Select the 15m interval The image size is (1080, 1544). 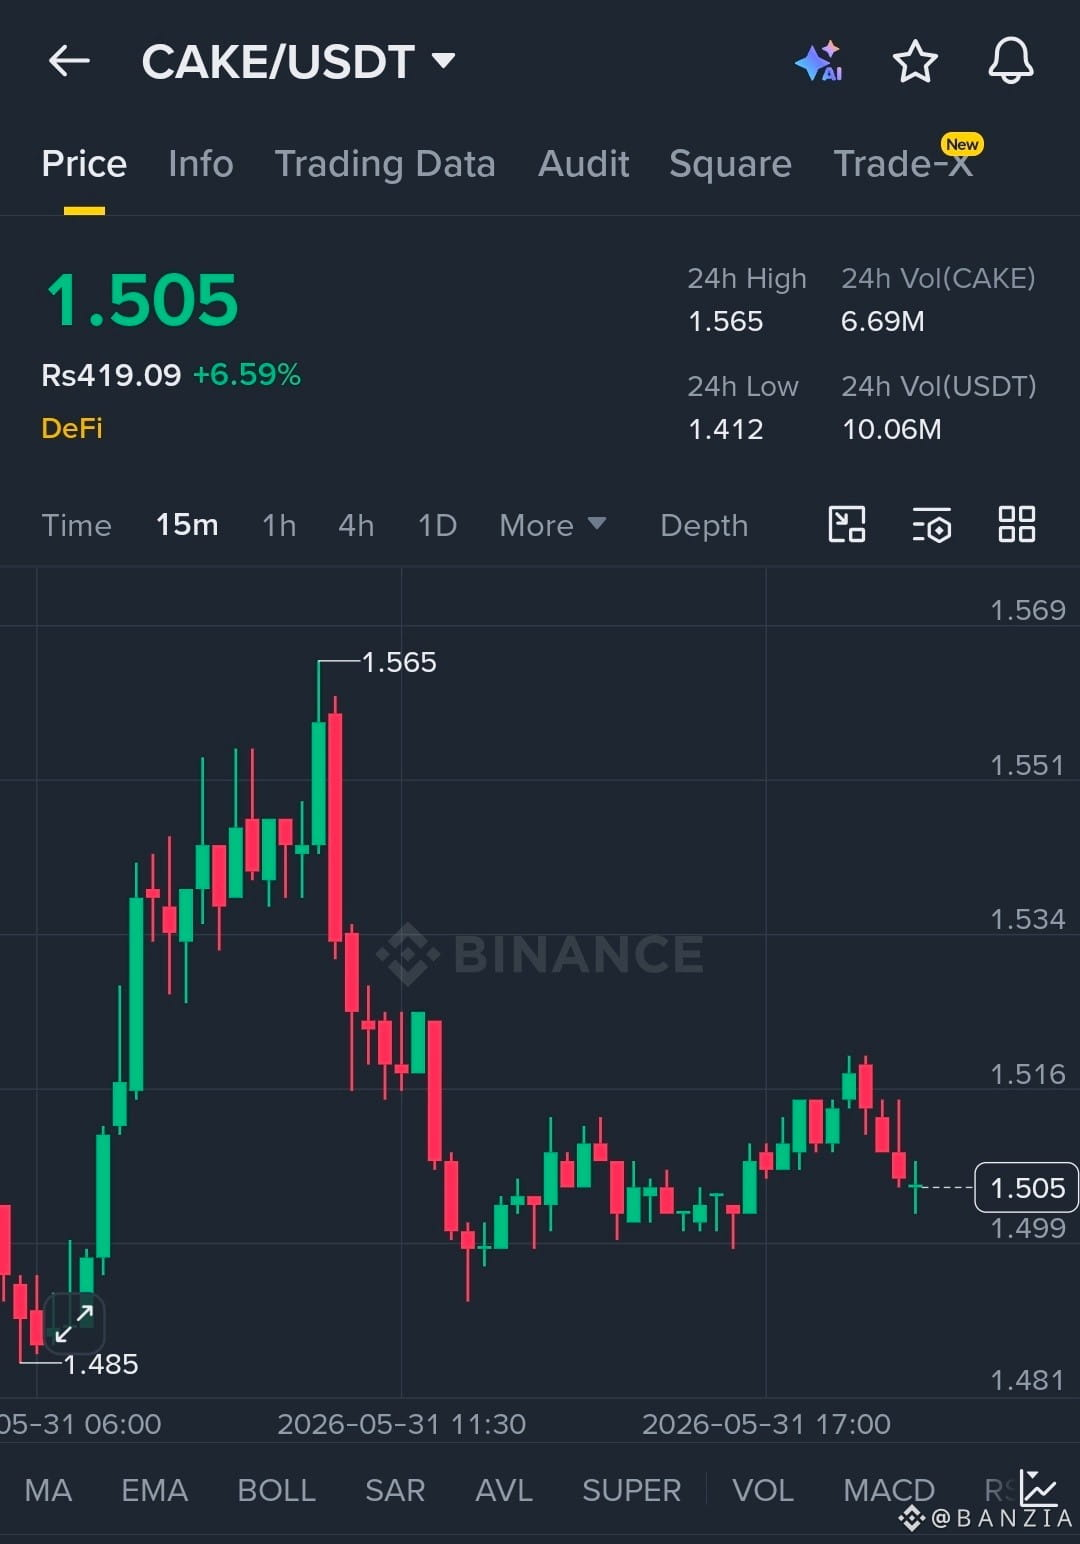[187, 525]
